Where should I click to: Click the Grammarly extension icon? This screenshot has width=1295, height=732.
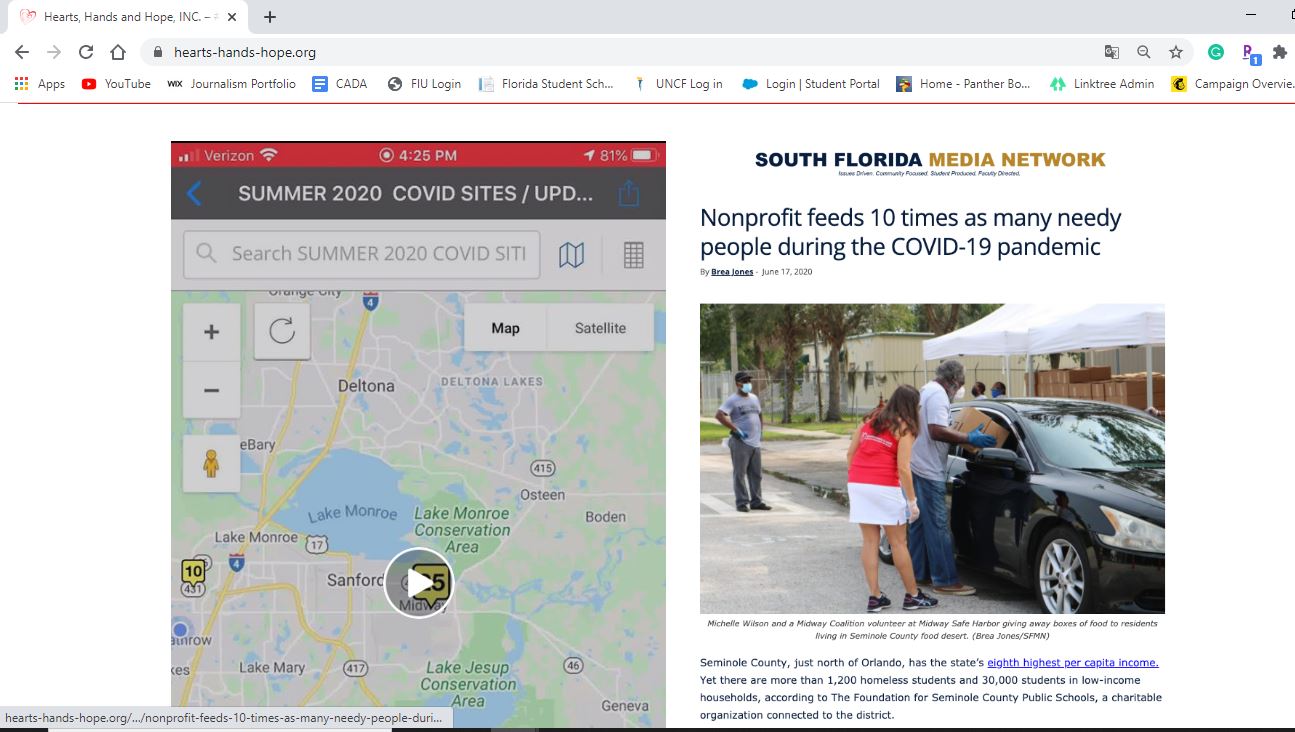pos(1216,52)
